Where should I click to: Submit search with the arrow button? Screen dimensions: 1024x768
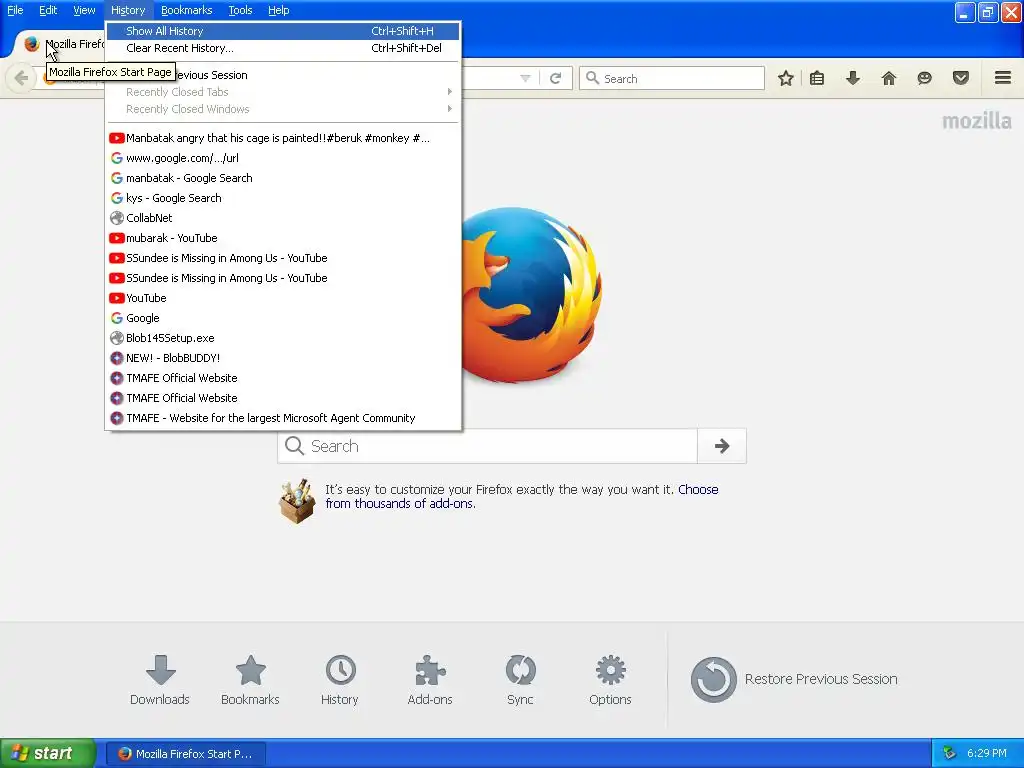(x=722, y=446)
